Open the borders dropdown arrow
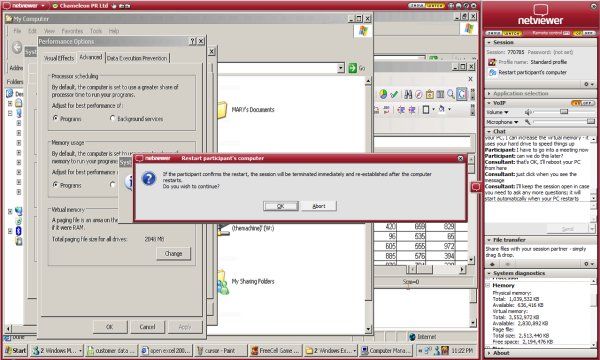 pyautogui.click(x=433, y=110)
